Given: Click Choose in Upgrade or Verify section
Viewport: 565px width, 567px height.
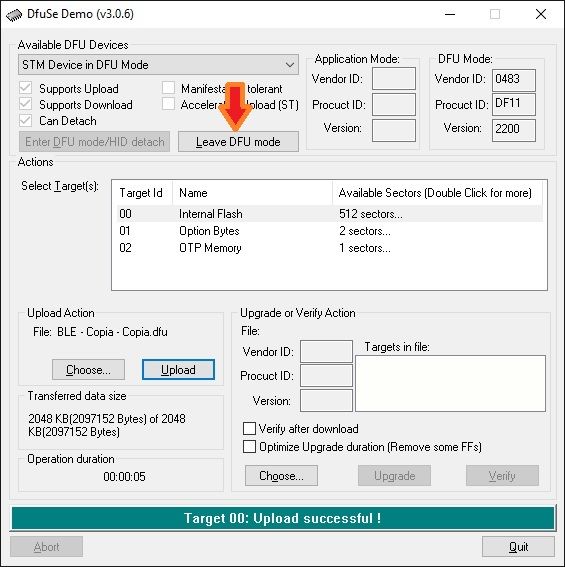Looking at the screenshot, I should pyautogui.click(x=281, y=476).
